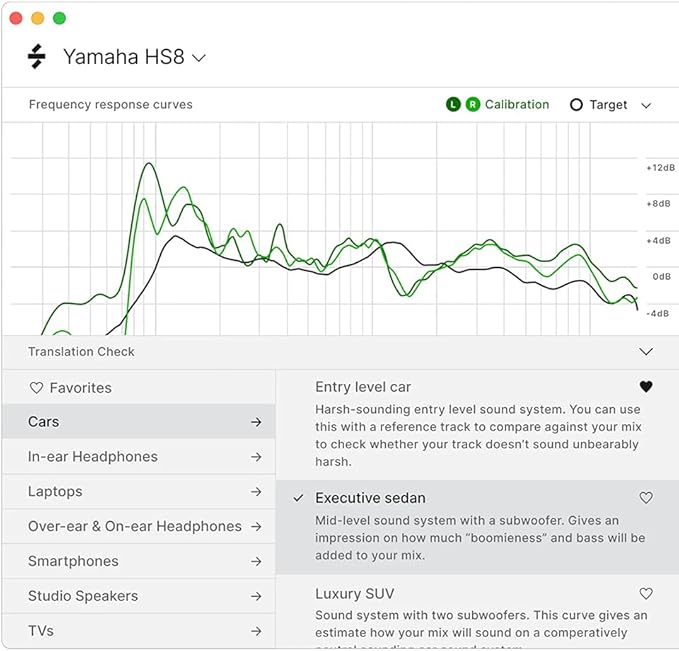Unfavorite Entry level car with filled heart

point(646,387)
